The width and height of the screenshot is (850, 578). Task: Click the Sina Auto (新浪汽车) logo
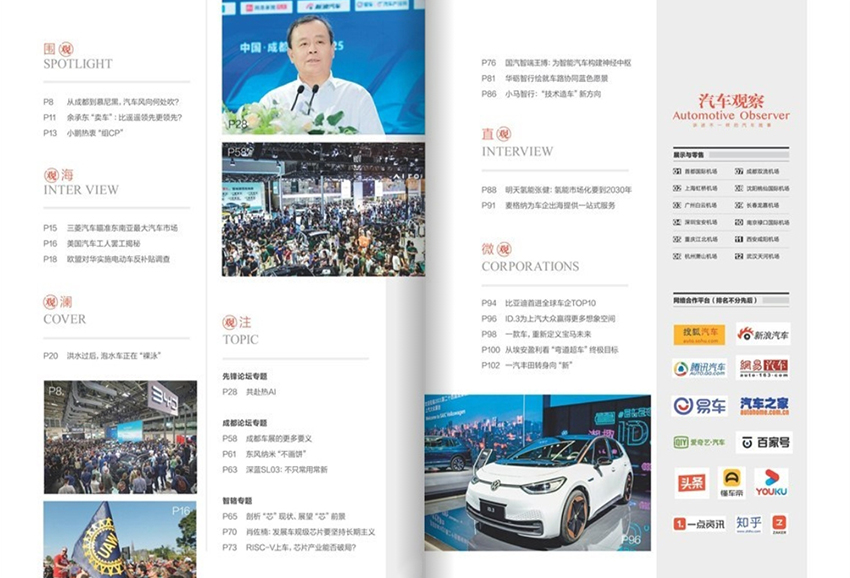click(763, 335)
